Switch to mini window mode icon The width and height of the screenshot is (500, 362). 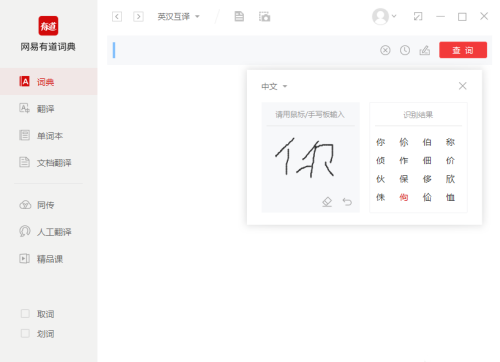click(x=418, y=16)
